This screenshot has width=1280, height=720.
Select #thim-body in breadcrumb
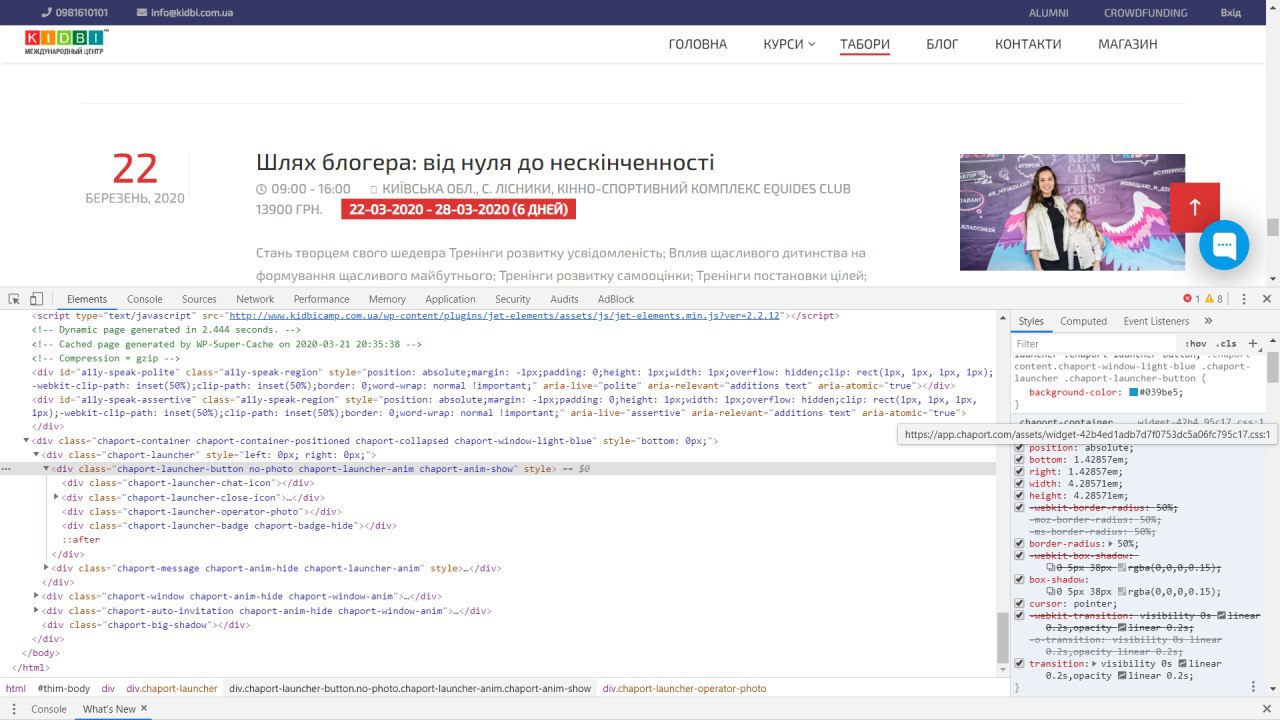[x=64, y=688]
